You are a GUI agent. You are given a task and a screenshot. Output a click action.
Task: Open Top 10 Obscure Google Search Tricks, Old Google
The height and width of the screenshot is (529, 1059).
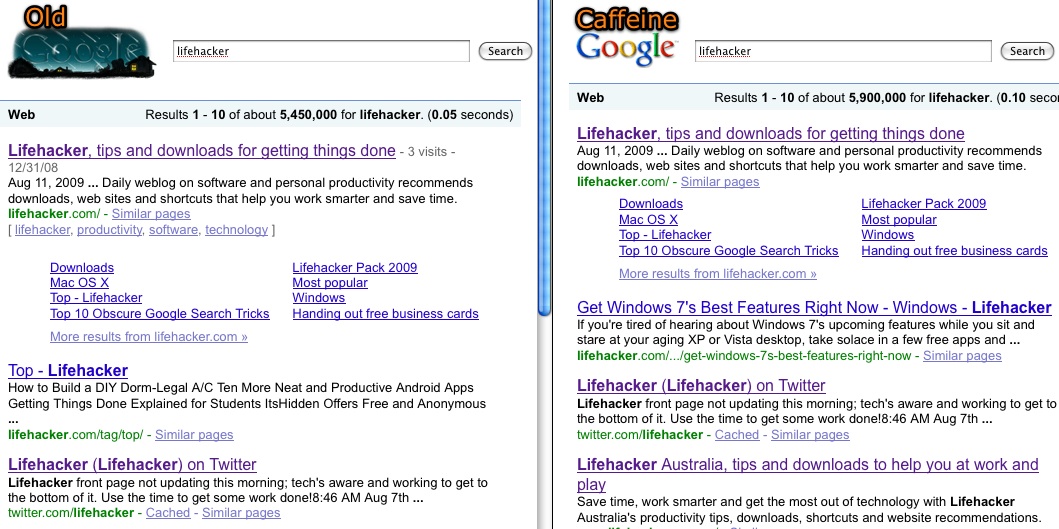click(x=159, y=313)
